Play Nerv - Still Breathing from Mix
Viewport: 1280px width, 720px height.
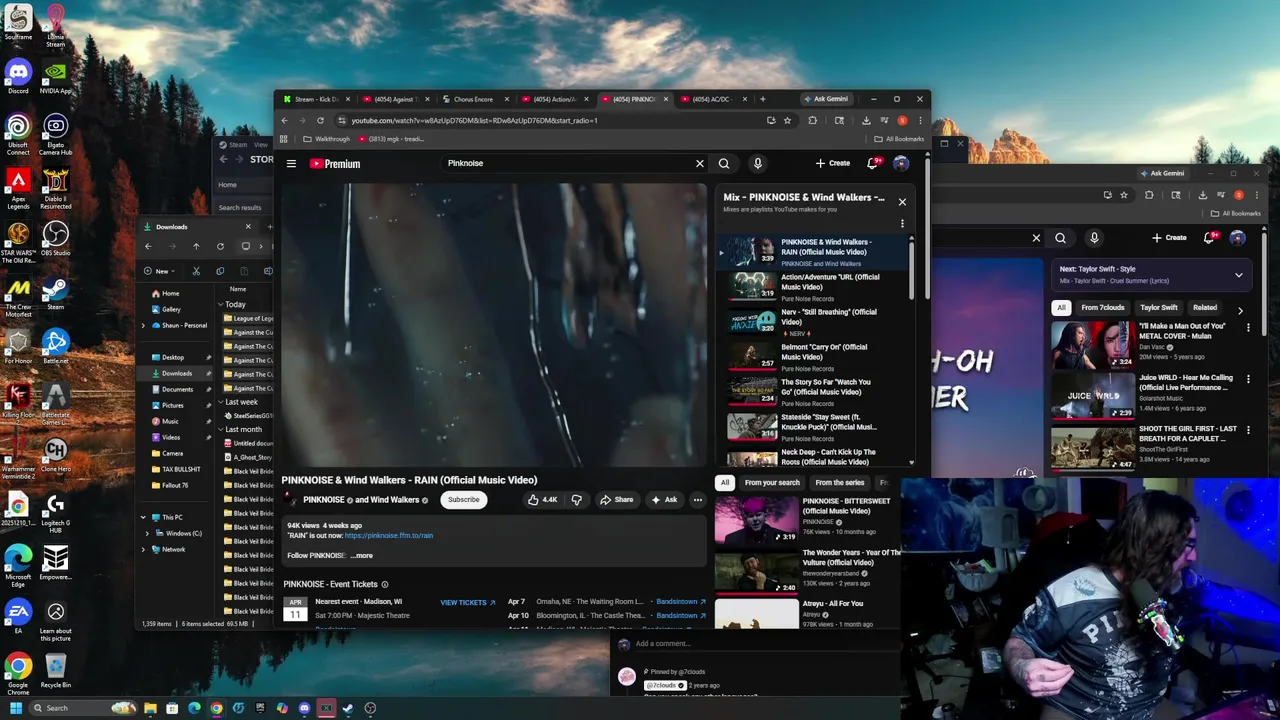coord(814,321)
